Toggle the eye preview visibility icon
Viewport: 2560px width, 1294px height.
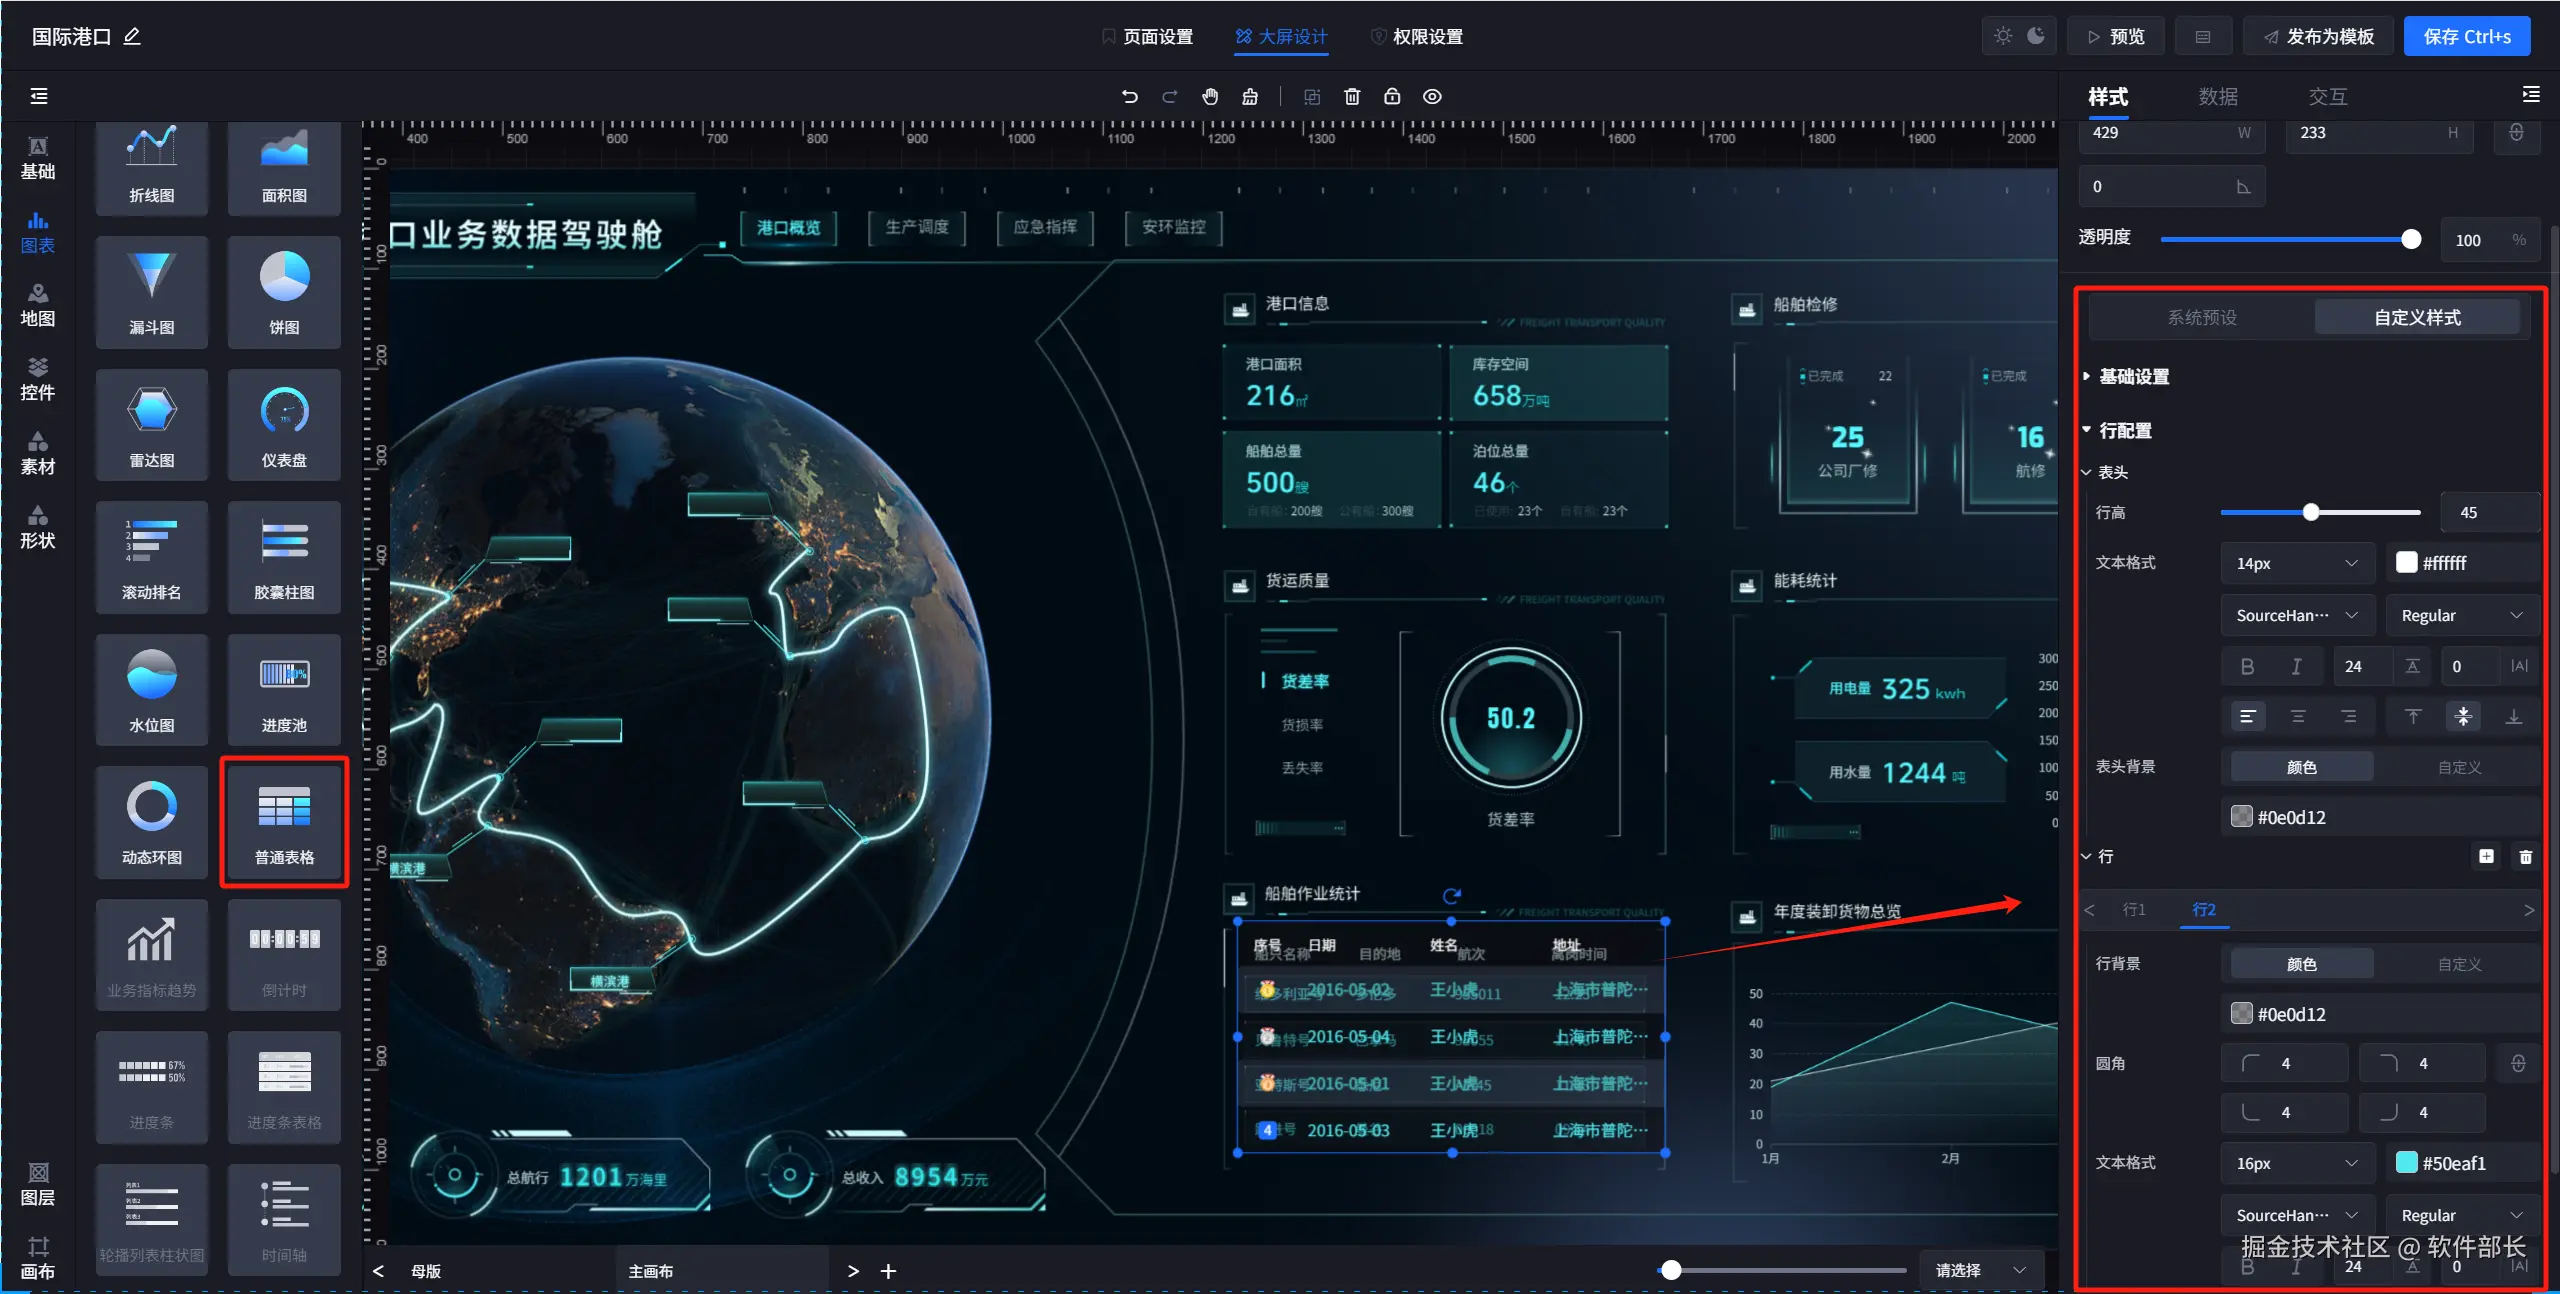tap(1432, 96)
